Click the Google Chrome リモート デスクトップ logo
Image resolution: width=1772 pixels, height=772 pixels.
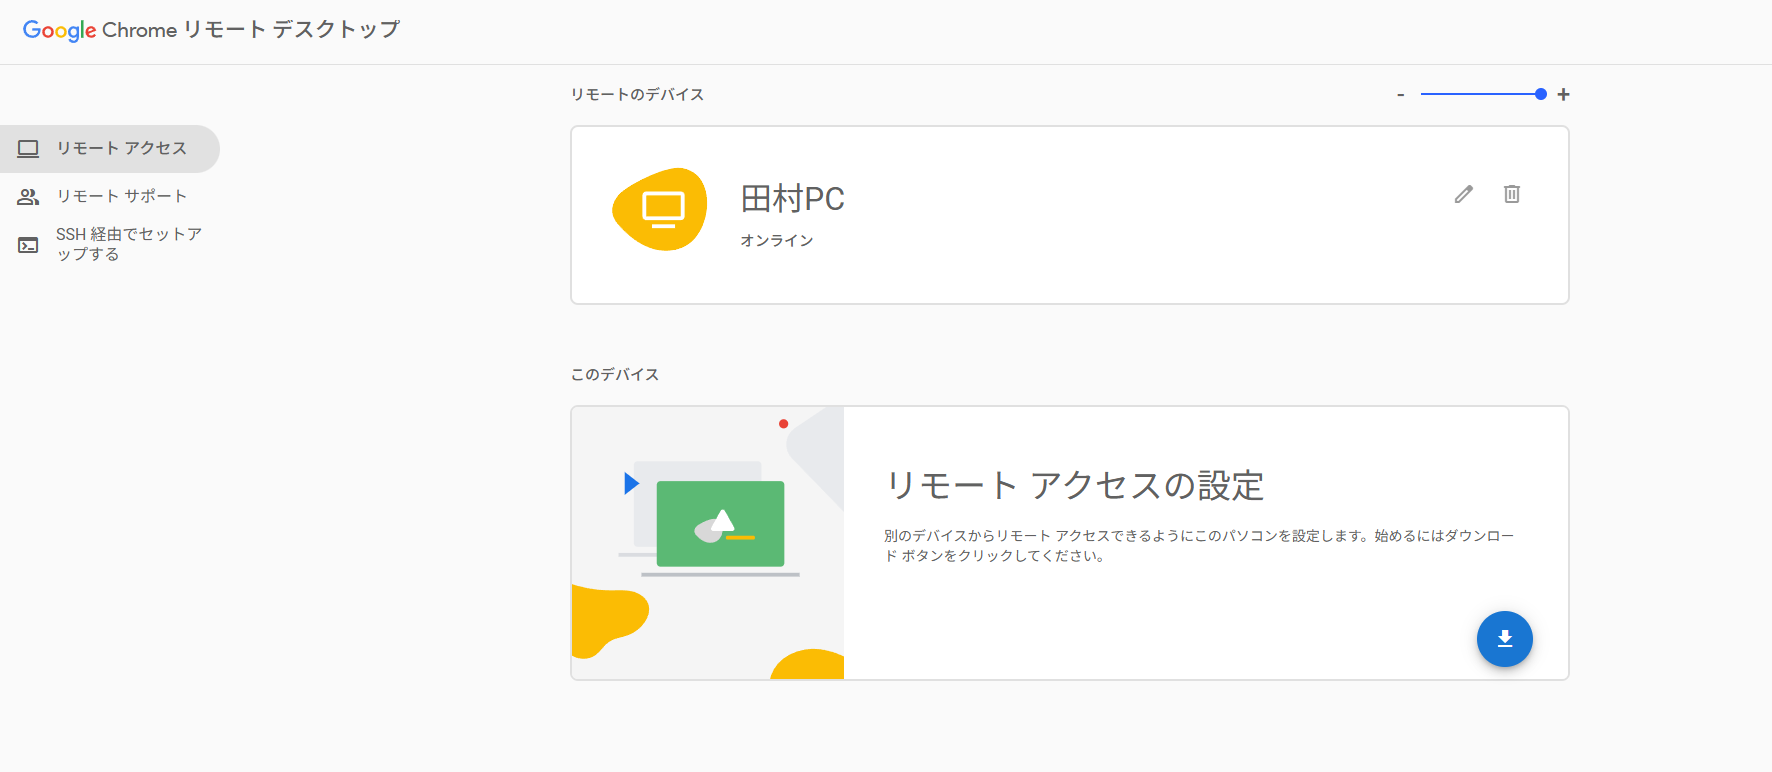tap(211, 30)
